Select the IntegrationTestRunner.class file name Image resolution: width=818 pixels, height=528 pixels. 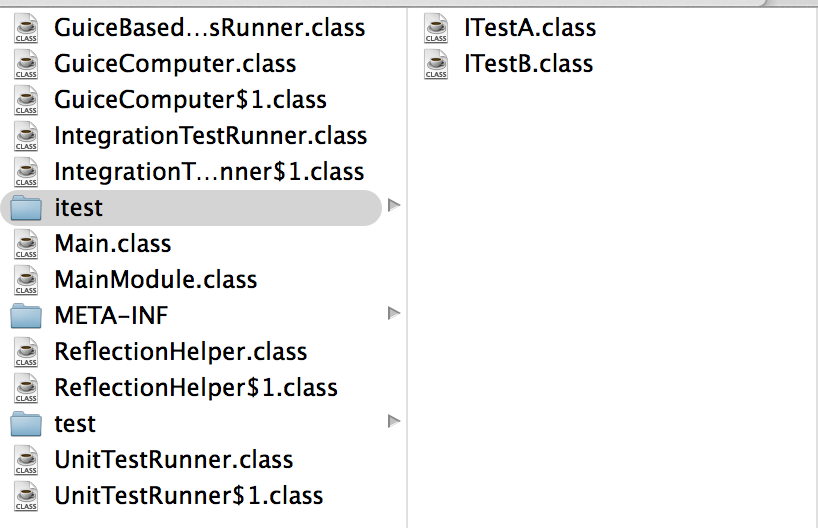click(x=210, y=136)
